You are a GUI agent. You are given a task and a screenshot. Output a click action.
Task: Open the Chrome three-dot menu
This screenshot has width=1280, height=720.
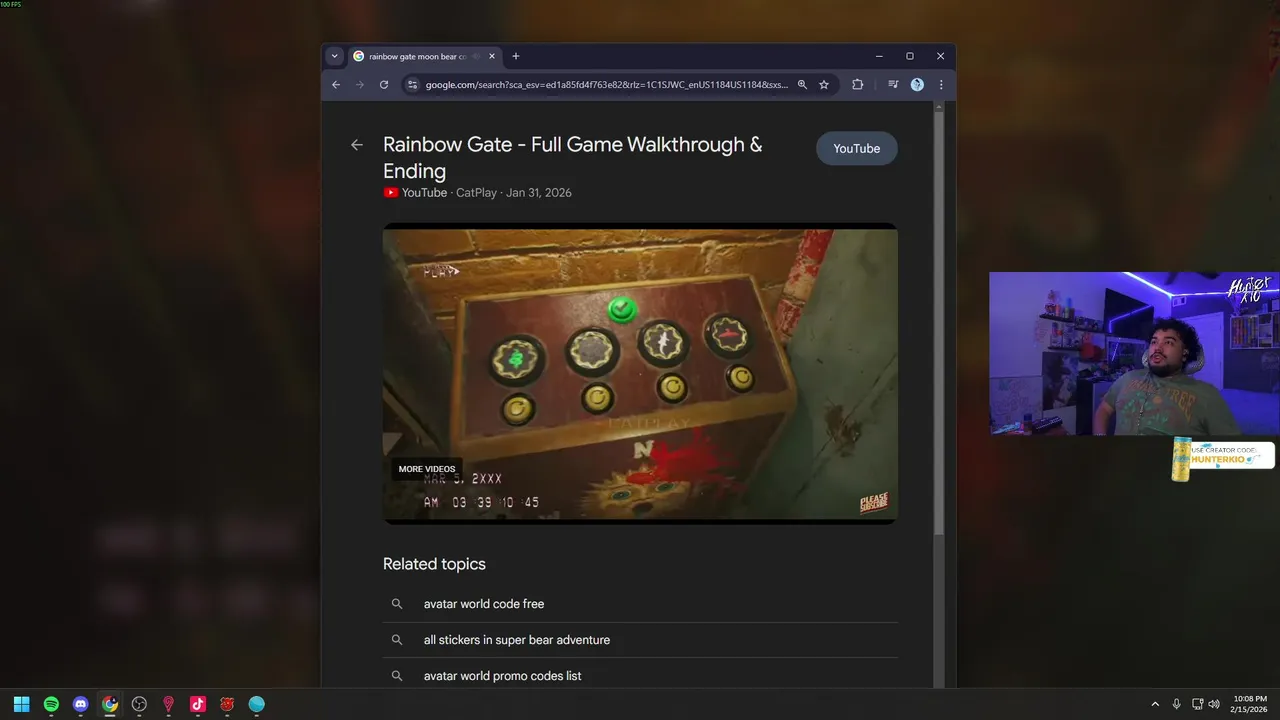(x=941, y=85)
